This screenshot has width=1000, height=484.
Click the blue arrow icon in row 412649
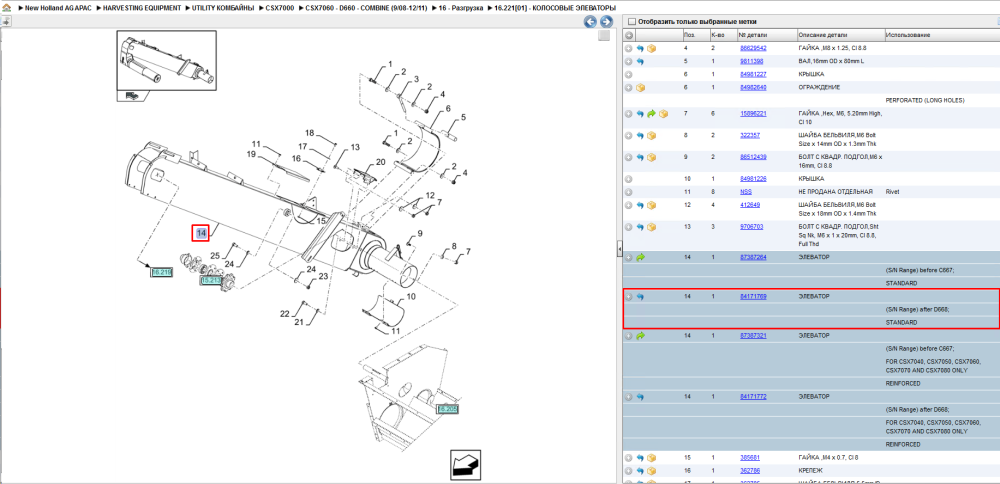tap(640, 205)
